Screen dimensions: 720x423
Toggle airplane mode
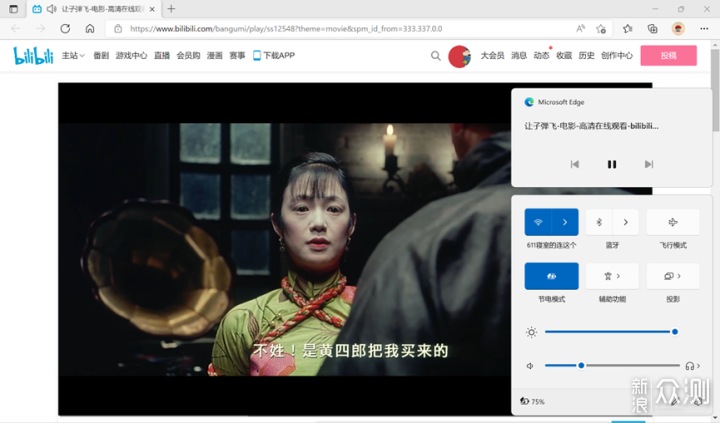[x=673, y=222]
